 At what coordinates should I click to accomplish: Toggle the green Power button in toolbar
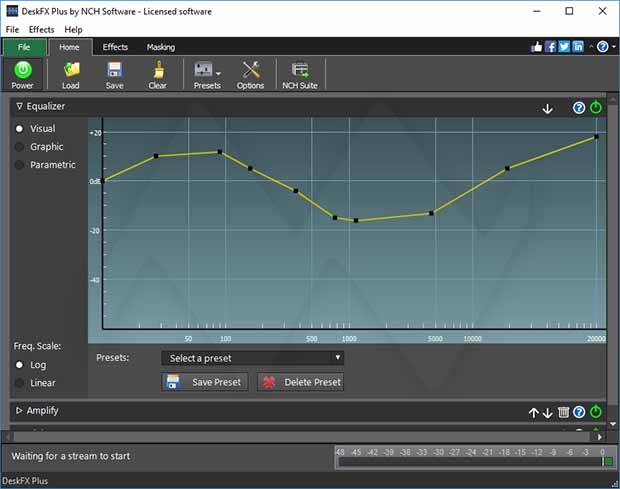point(23,74)
